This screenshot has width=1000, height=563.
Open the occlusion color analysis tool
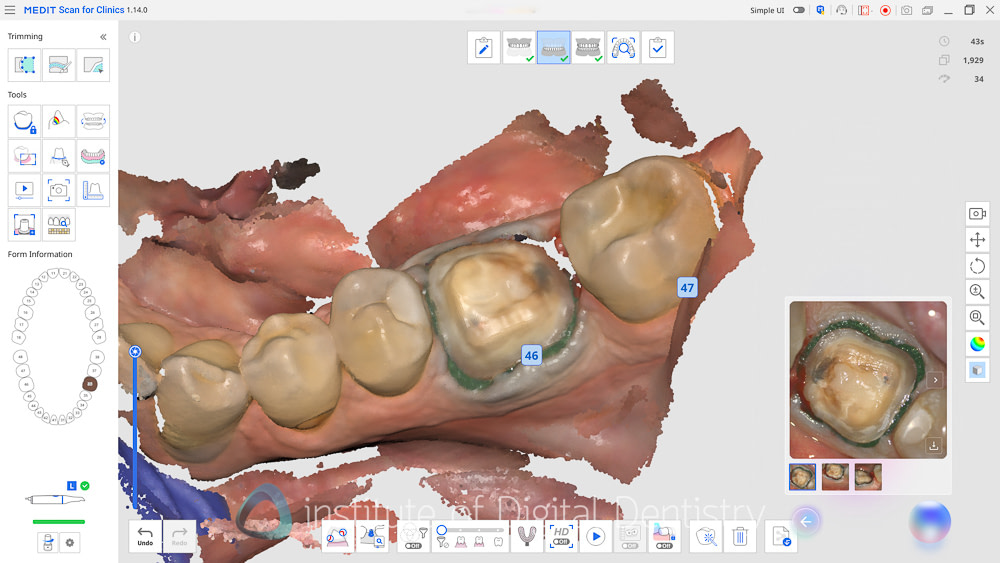tap(59, 121)
